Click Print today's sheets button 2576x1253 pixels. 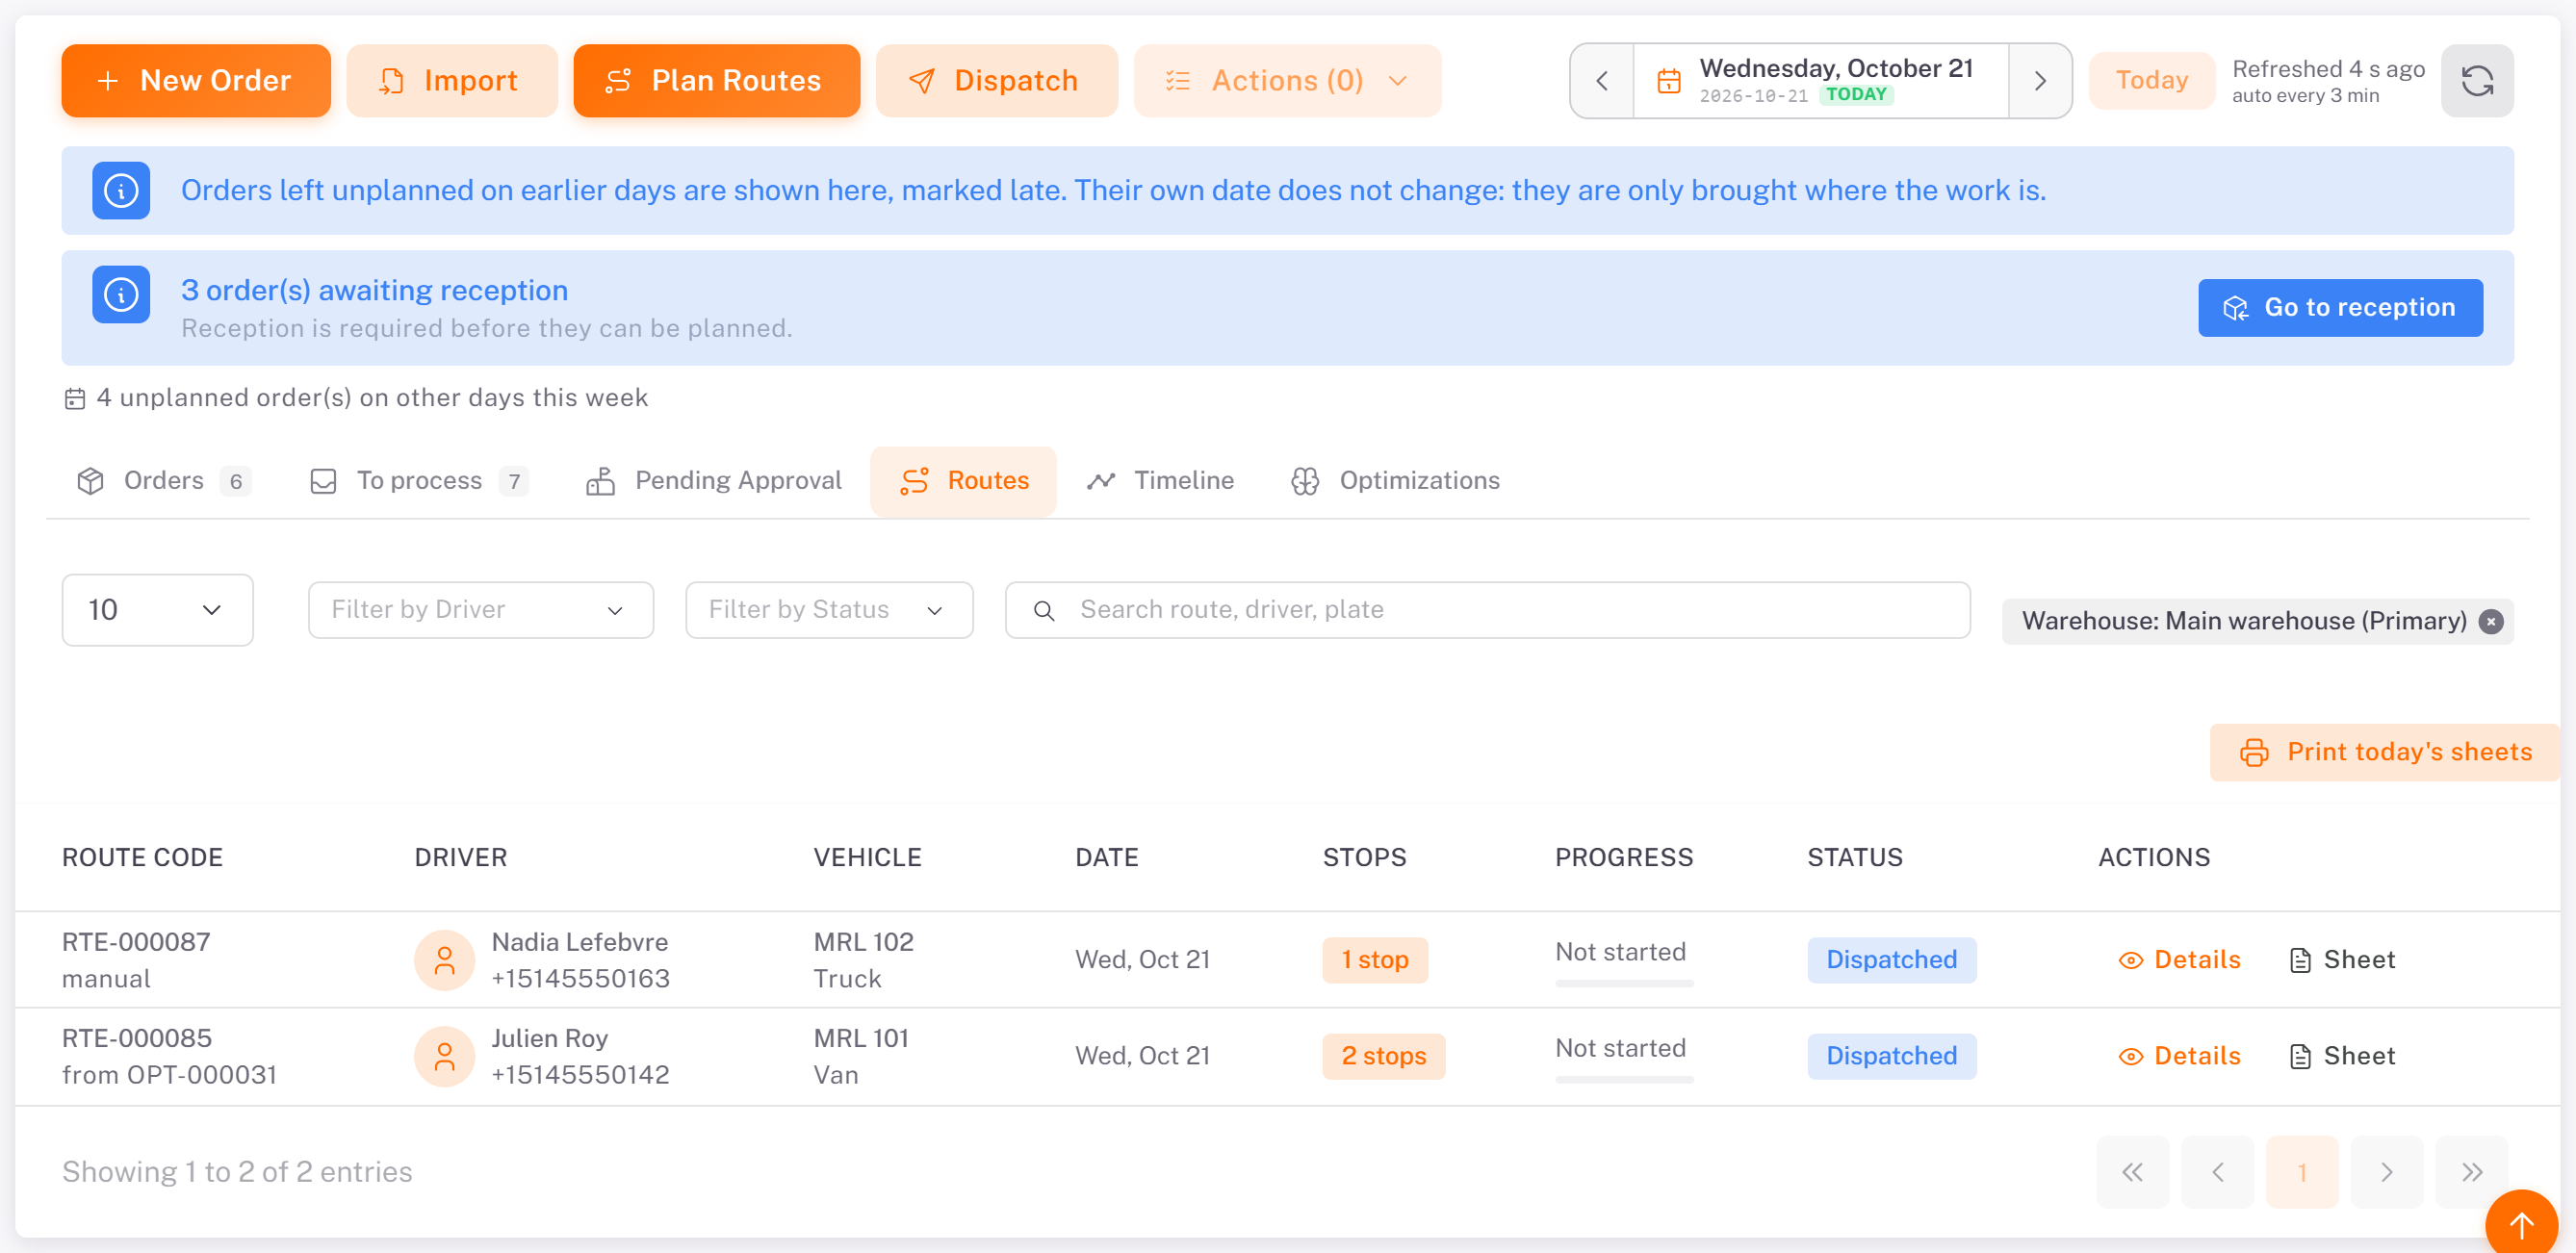point(2384,752)
